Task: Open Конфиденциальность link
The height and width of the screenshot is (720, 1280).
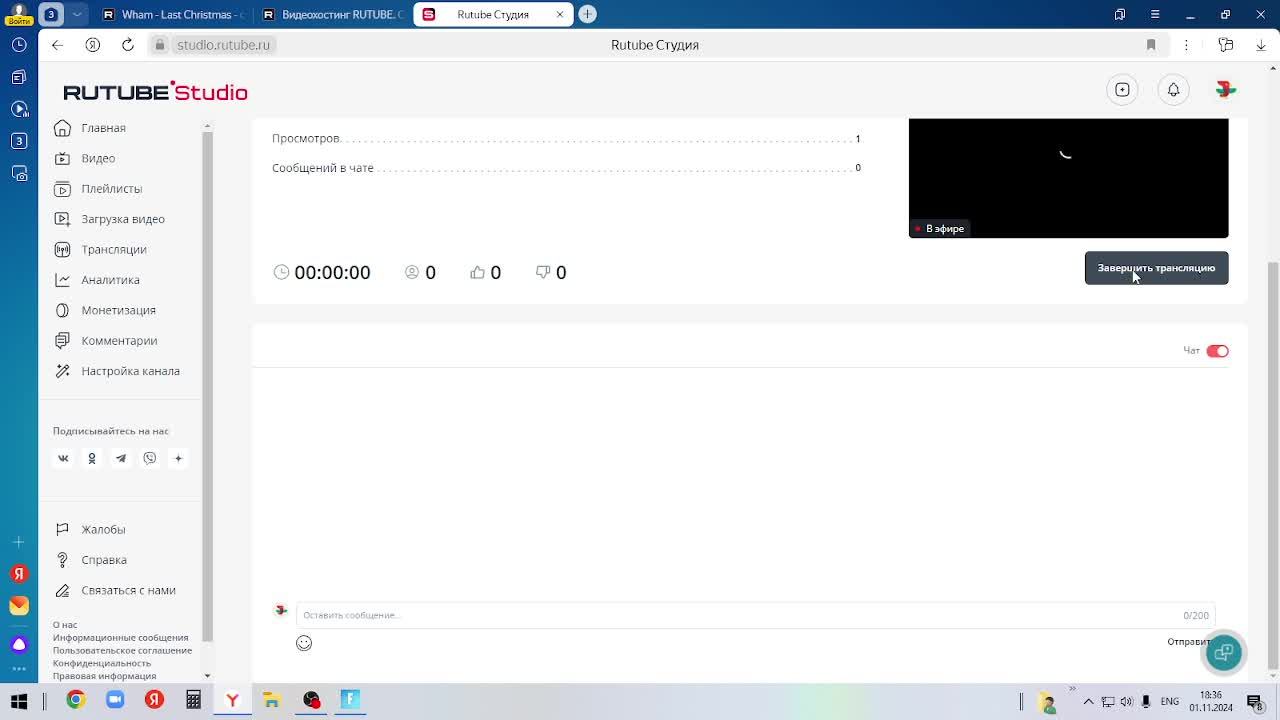Action: pyautogui.click(x=102, y=663)
